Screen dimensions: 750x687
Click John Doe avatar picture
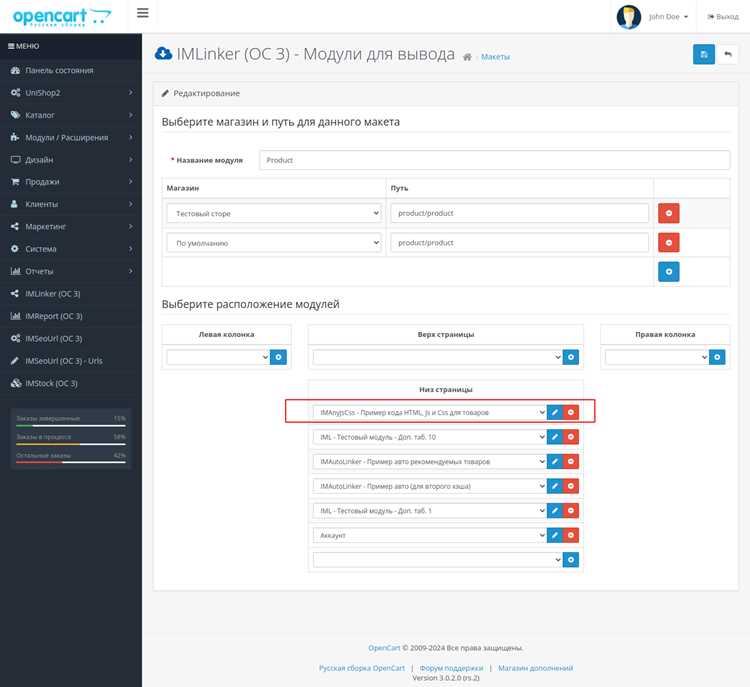click(x=629, y=17)
